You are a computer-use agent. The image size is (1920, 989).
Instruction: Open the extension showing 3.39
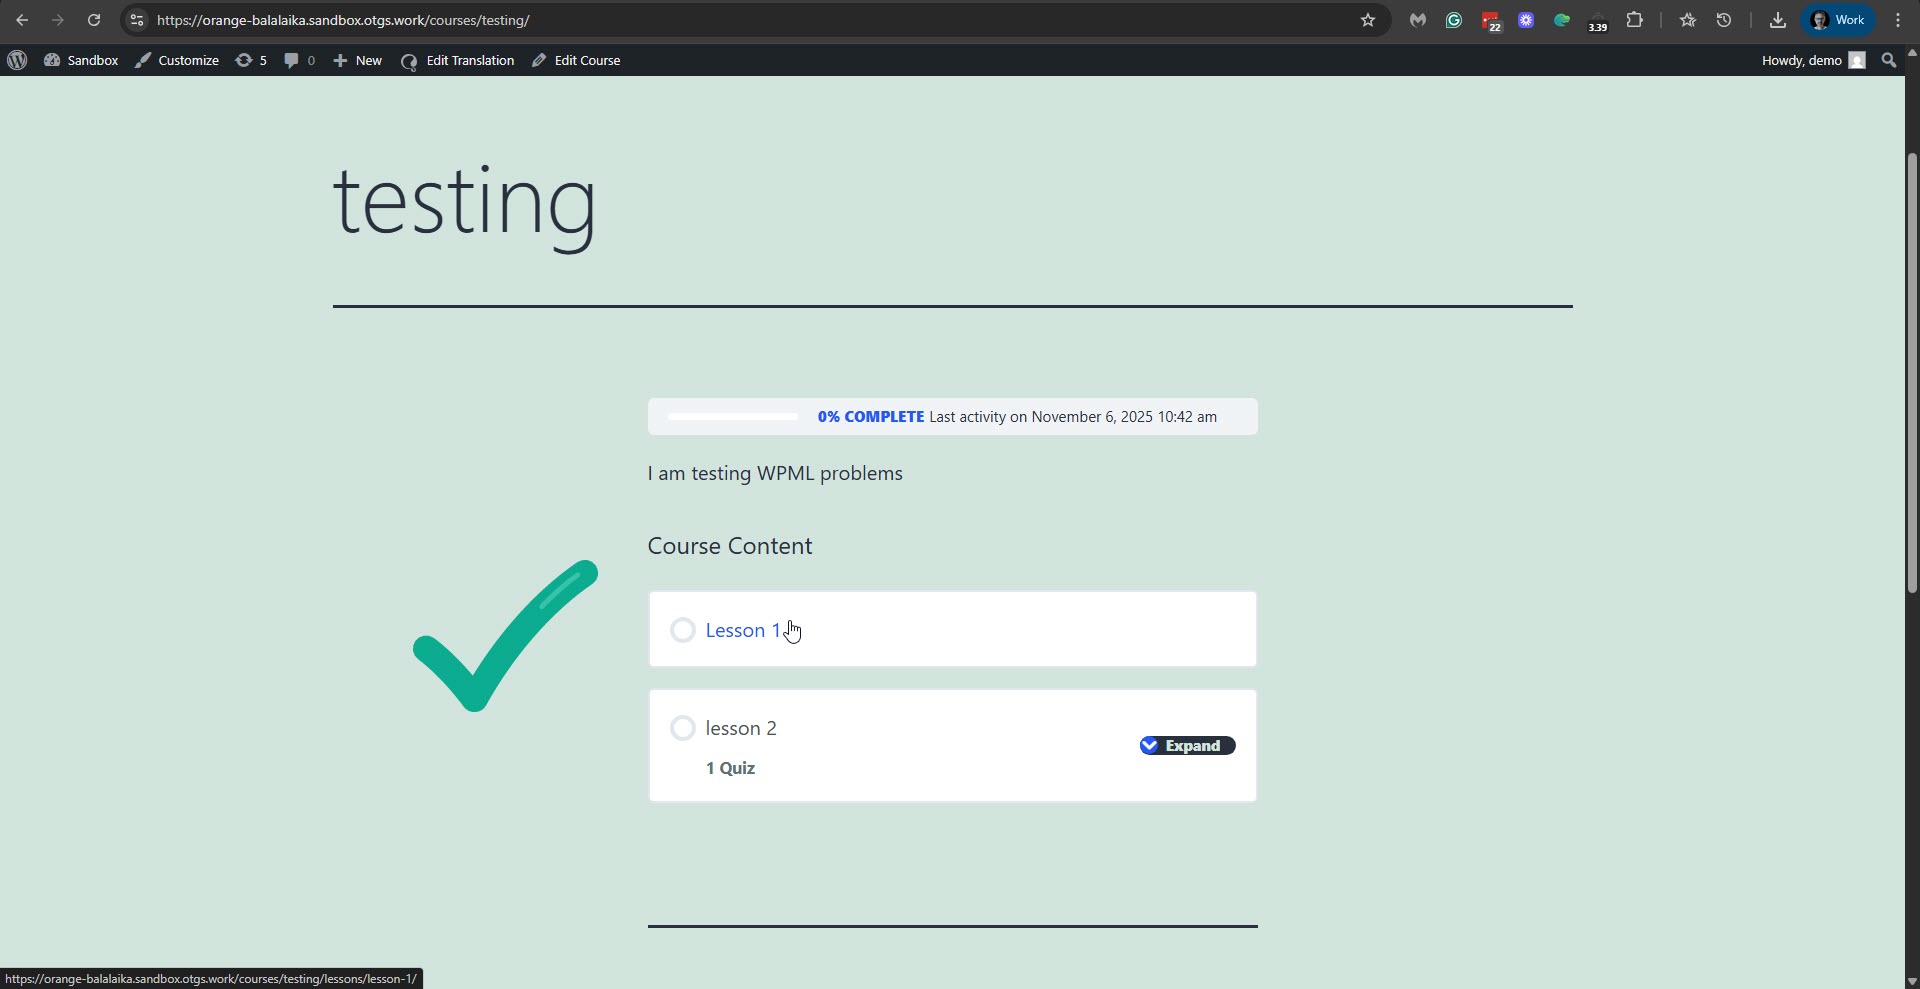click(1598, 21)
